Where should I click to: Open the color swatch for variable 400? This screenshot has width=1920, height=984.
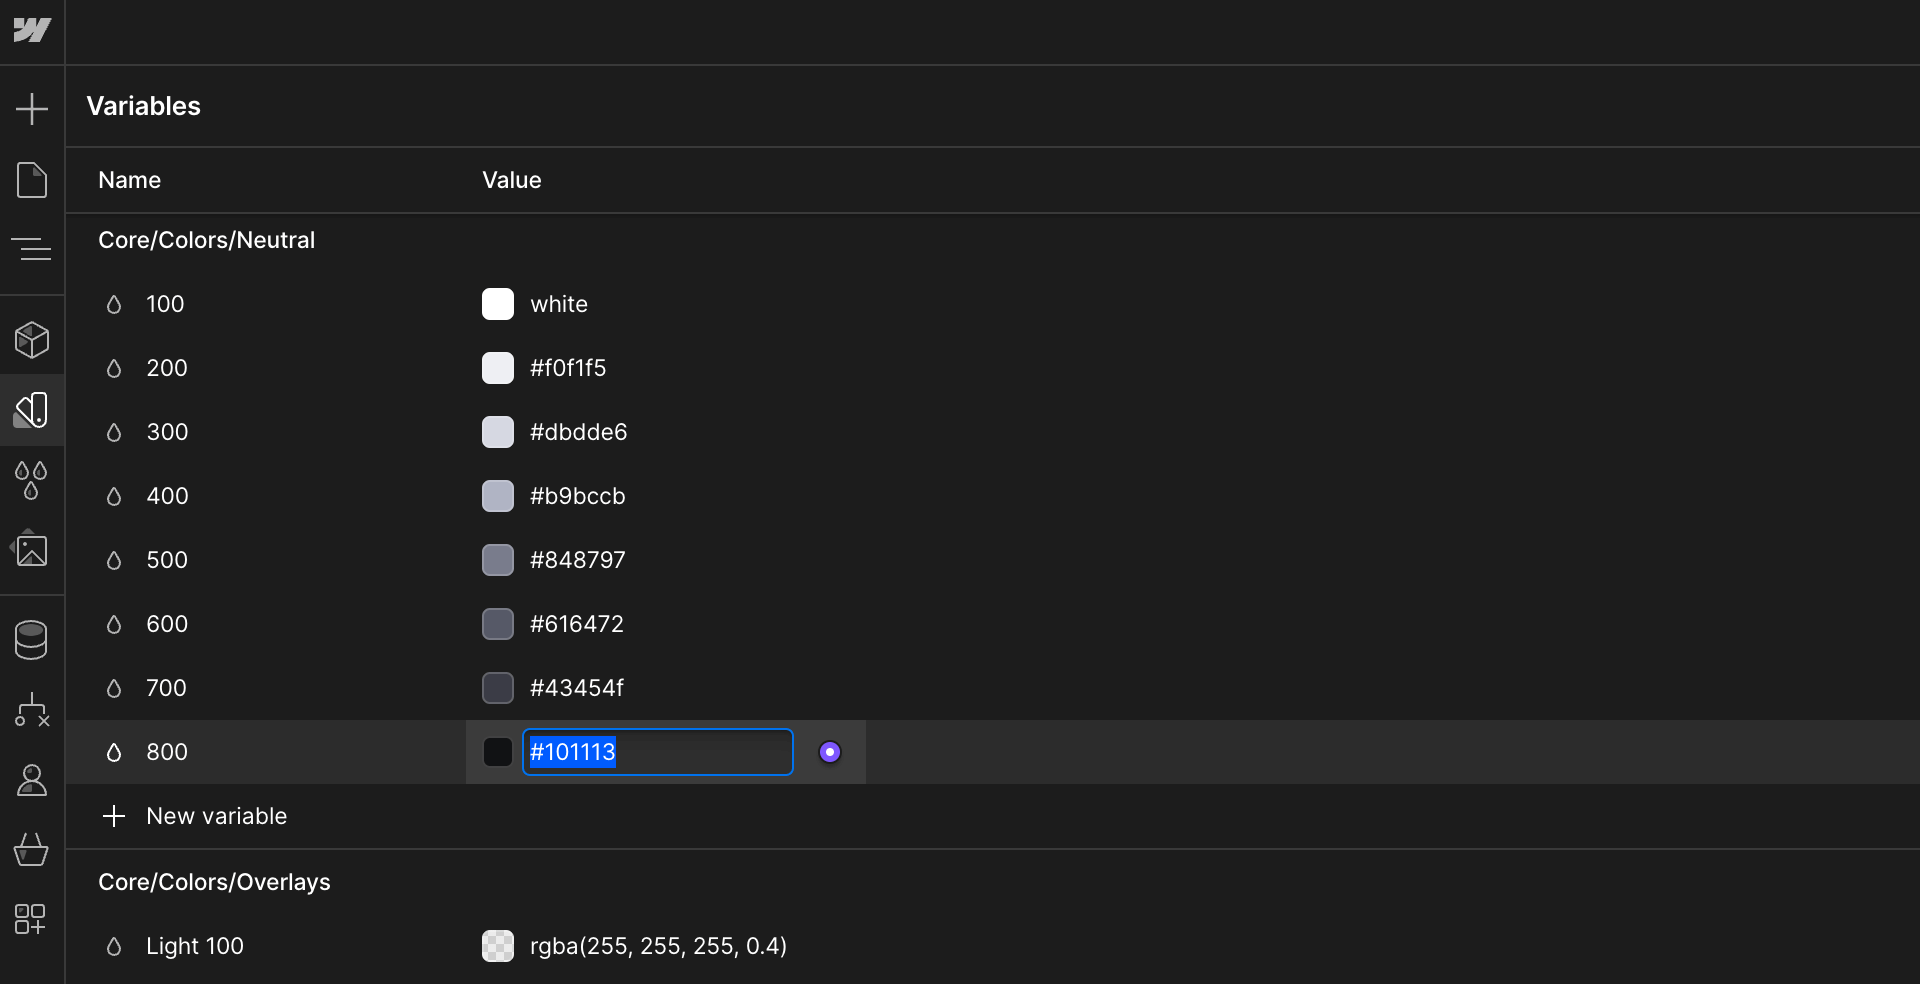click(x=497, y=496)
